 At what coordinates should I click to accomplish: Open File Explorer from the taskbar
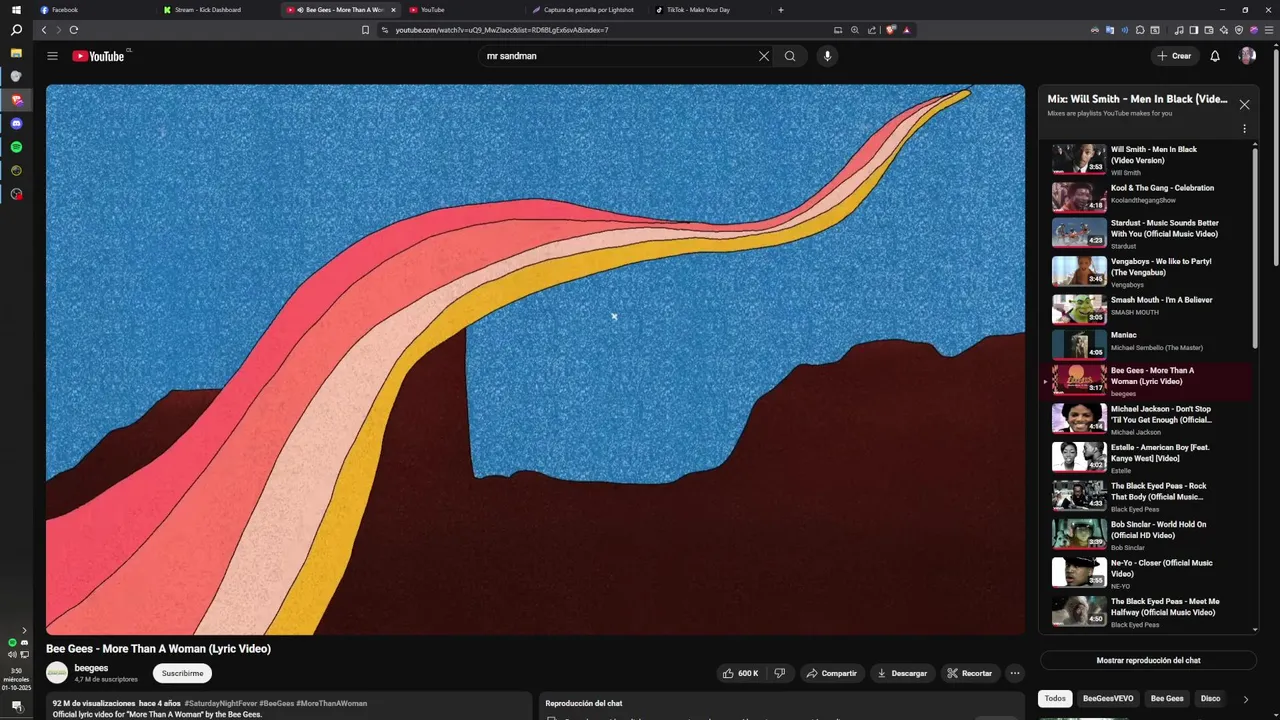click(x=16, y=52)
